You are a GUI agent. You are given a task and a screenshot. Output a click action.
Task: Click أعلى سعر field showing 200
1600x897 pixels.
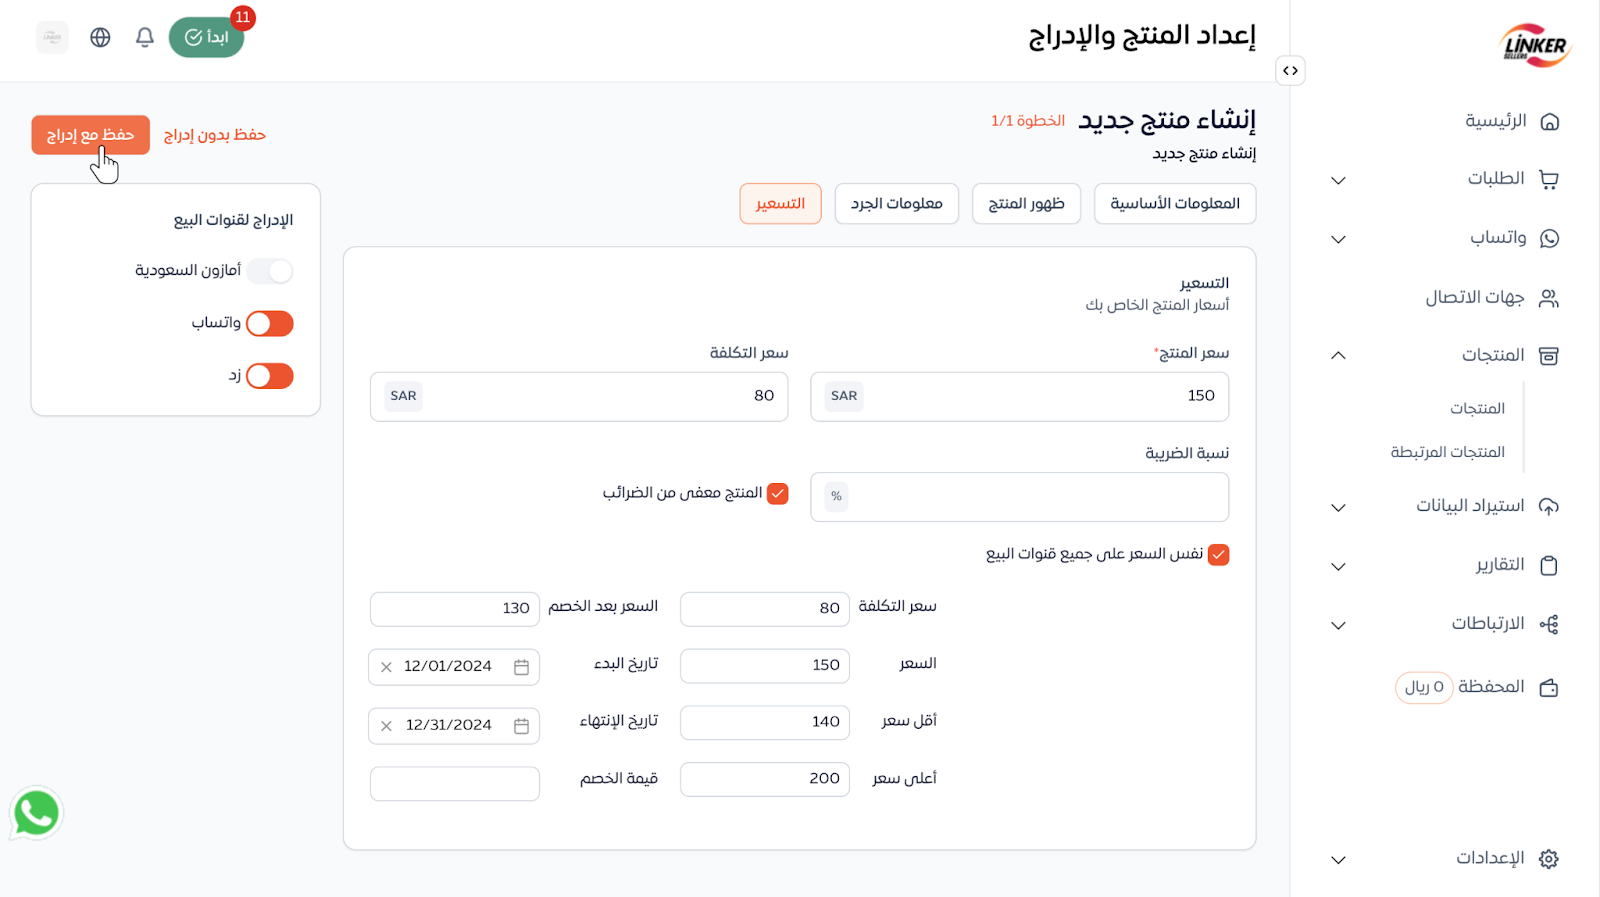click(765, 780)
